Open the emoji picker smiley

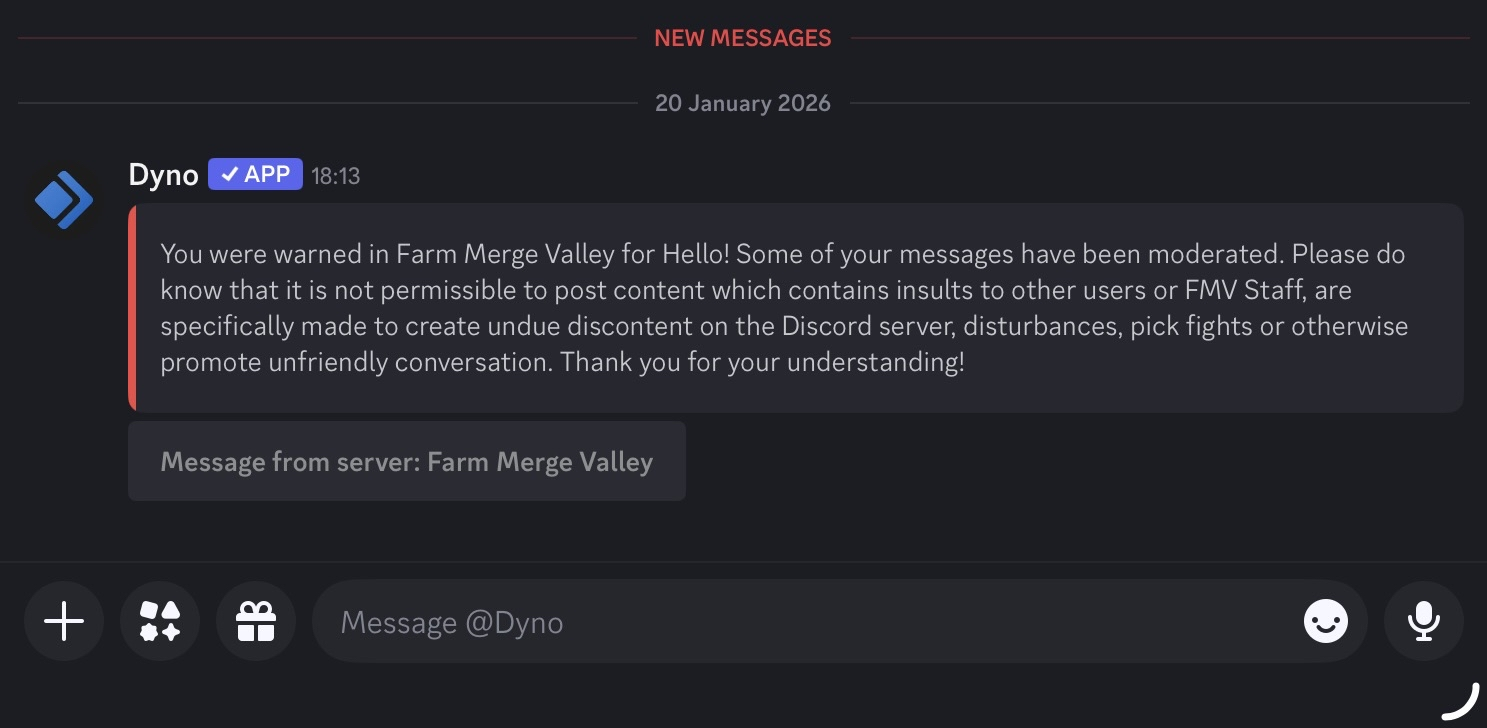click(x=1325, y=622)
